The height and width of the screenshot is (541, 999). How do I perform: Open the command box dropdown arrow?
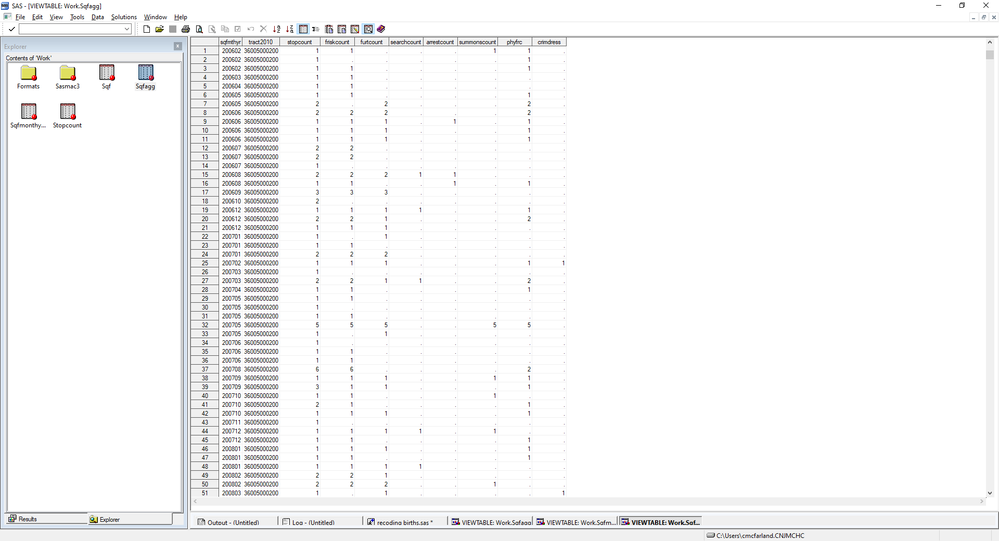pyautogui.click(x=127, y=29)
